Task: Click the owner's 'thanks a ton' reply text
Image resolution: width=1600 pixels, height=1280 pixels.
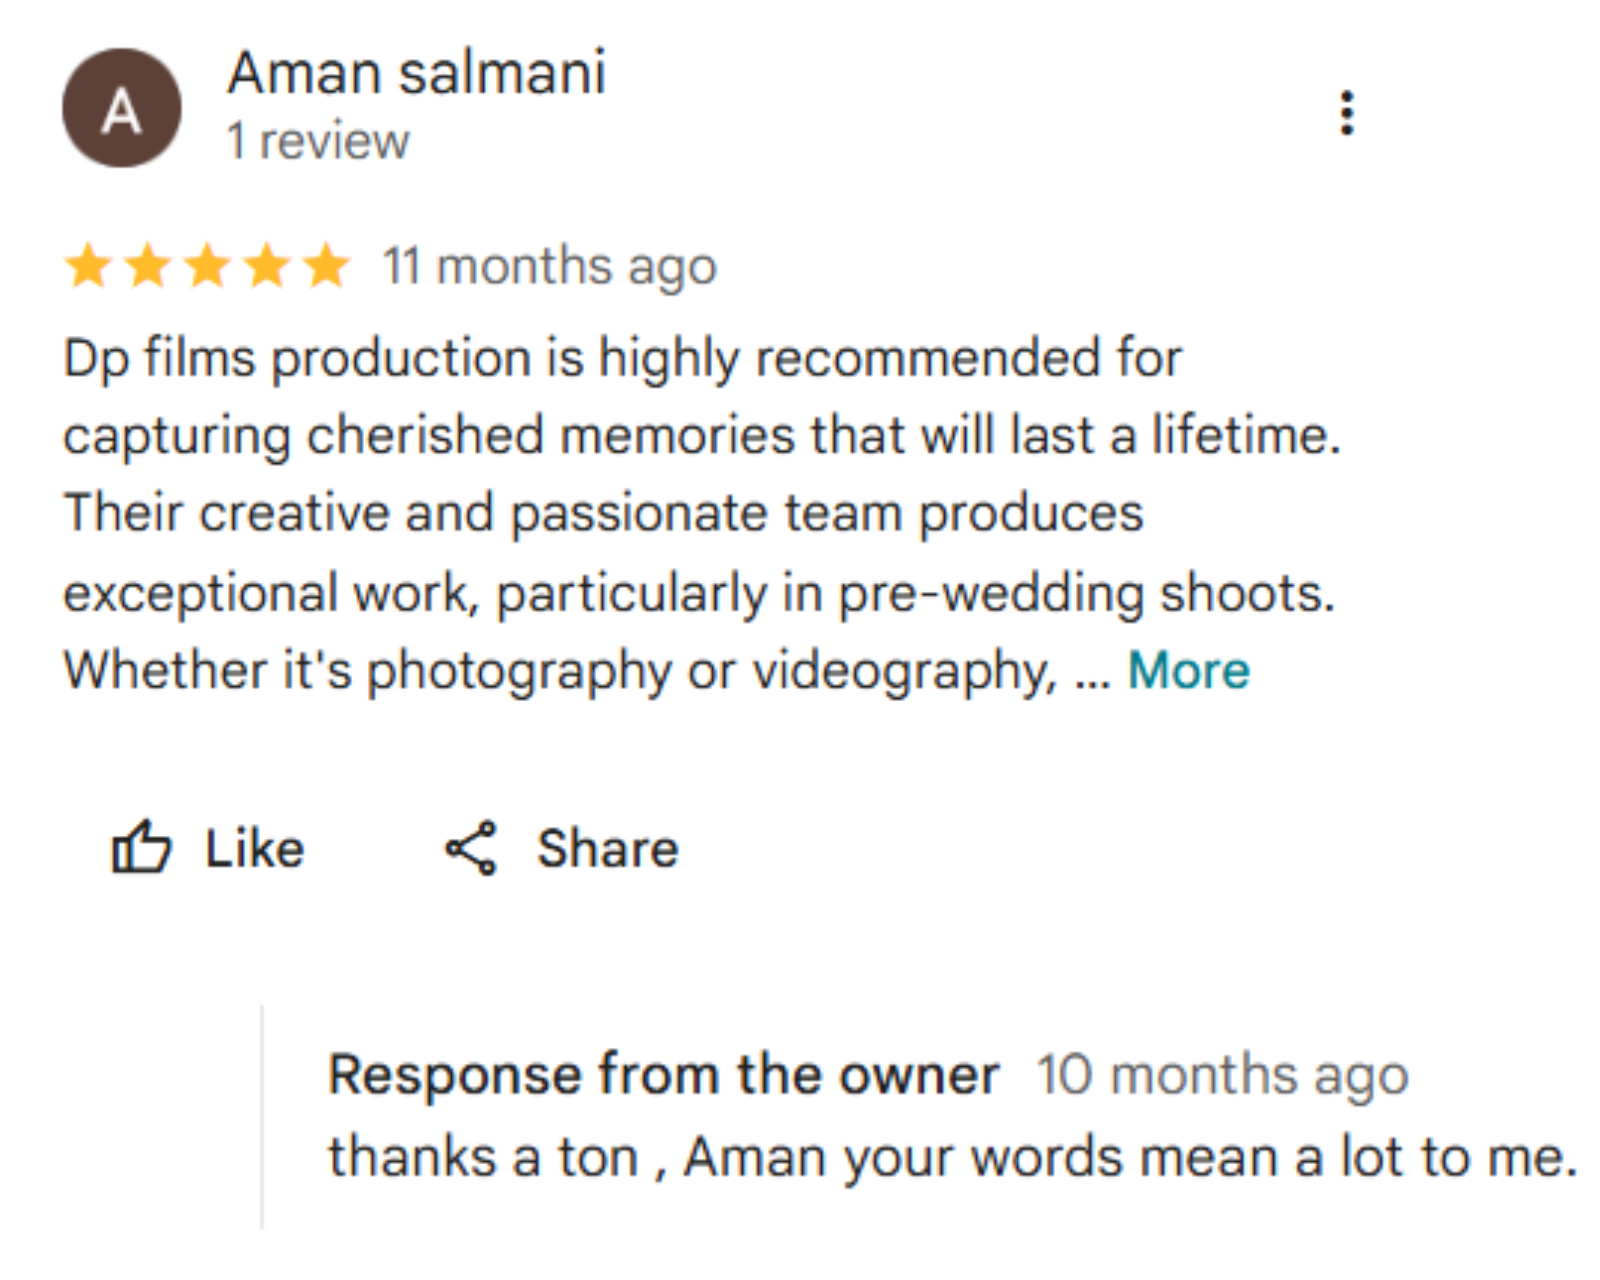Action: pyautogui.click(x=953, y=1158)
